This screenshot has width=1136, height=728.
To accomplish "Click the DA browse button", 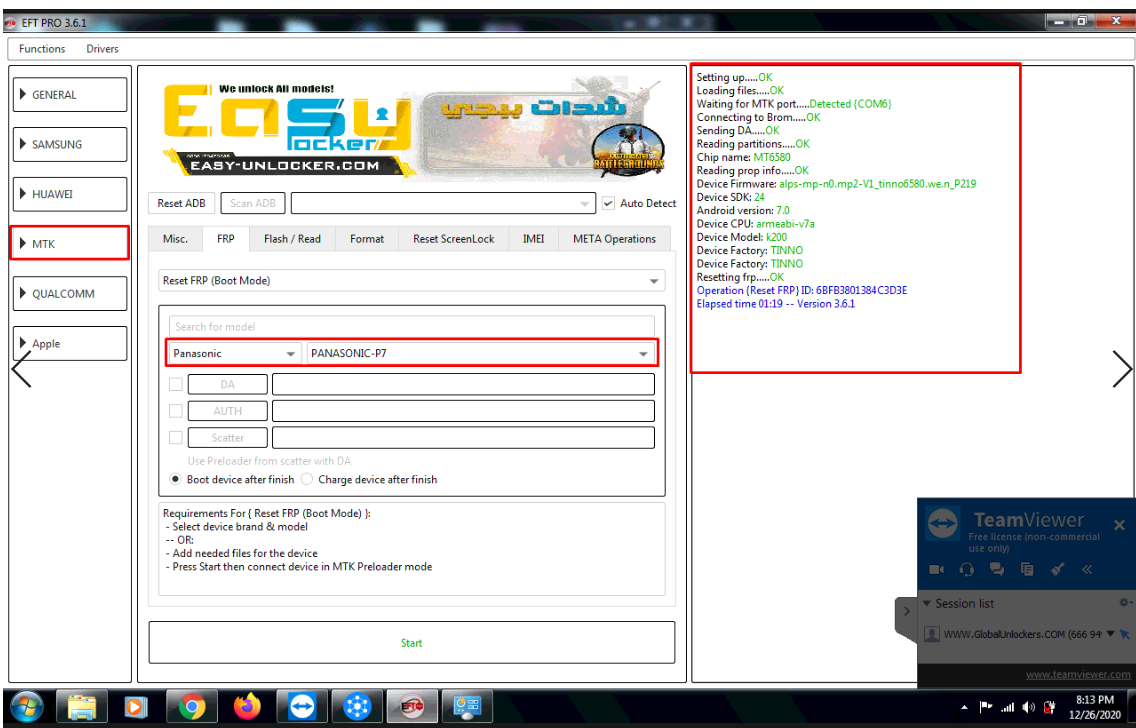I will (x=227, y=384).
